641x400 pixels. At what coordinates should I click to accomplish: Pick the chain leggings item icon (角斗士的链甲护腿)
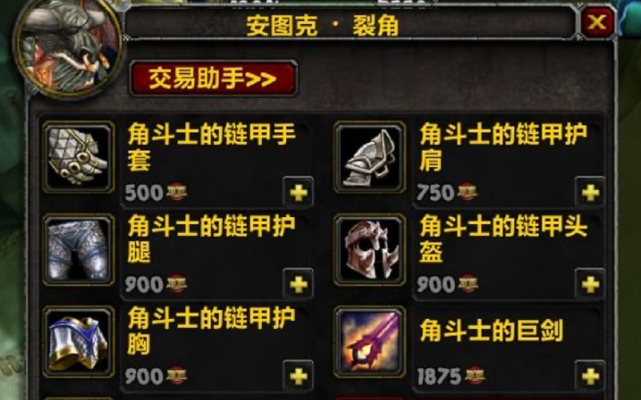tap(78, 249)
